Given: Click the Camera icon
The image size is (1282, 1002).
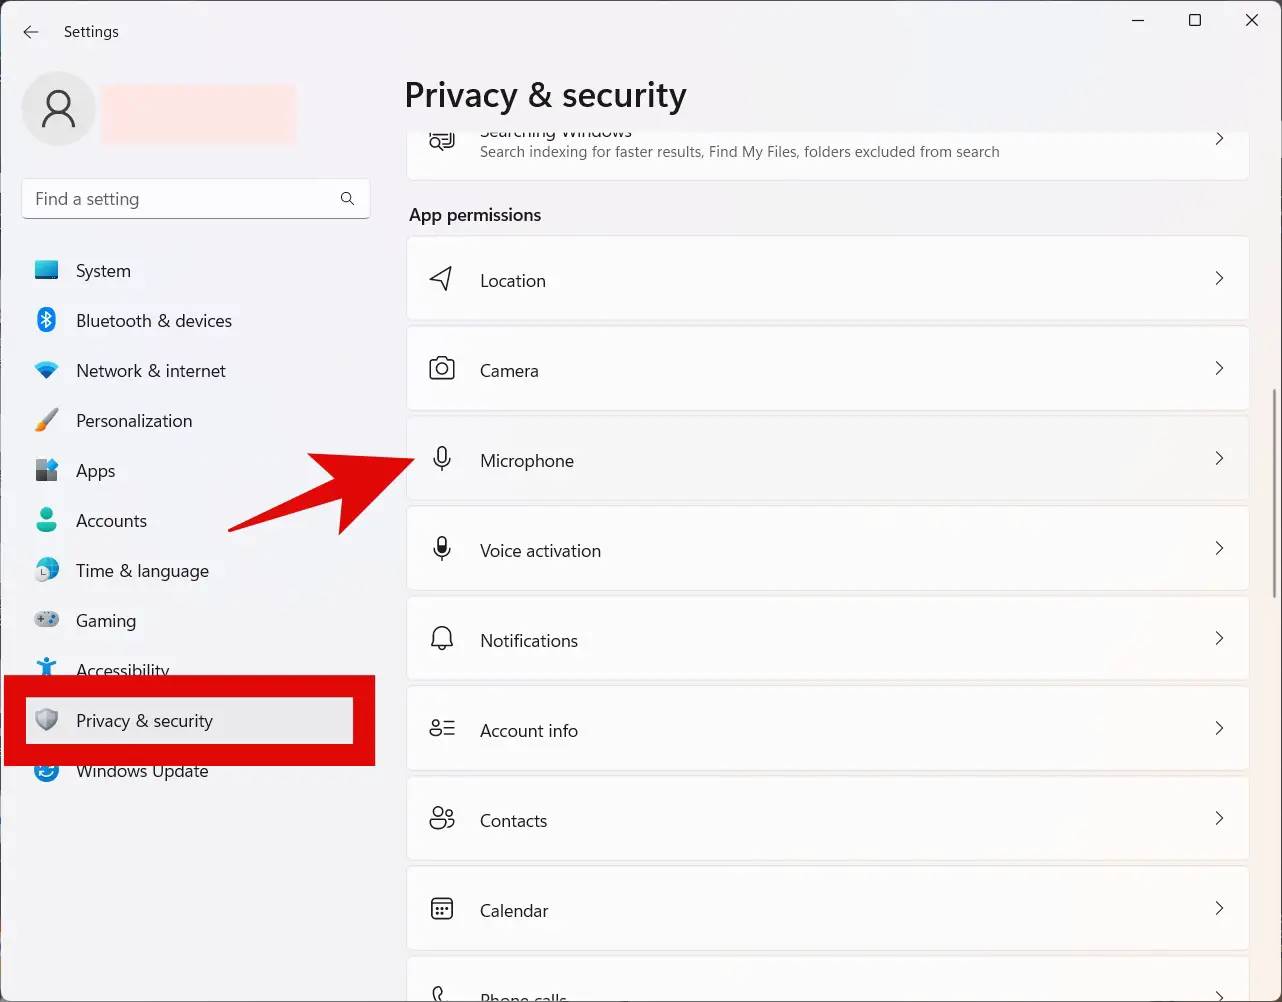Looking at the screenshot, I should (441, 369).
